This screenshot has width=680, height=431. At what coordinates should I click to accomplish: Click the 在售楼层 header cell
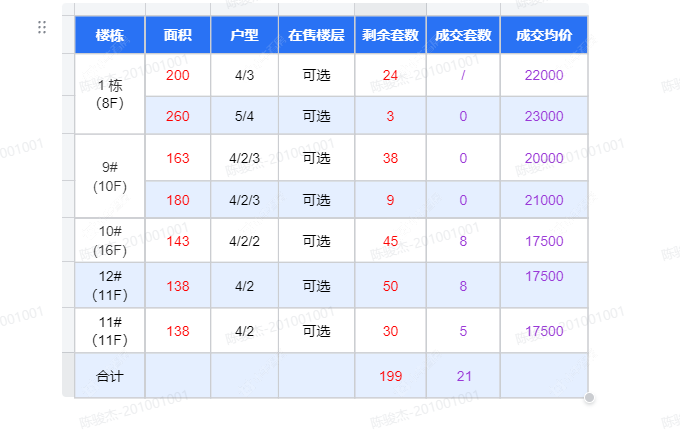point(316,36)
